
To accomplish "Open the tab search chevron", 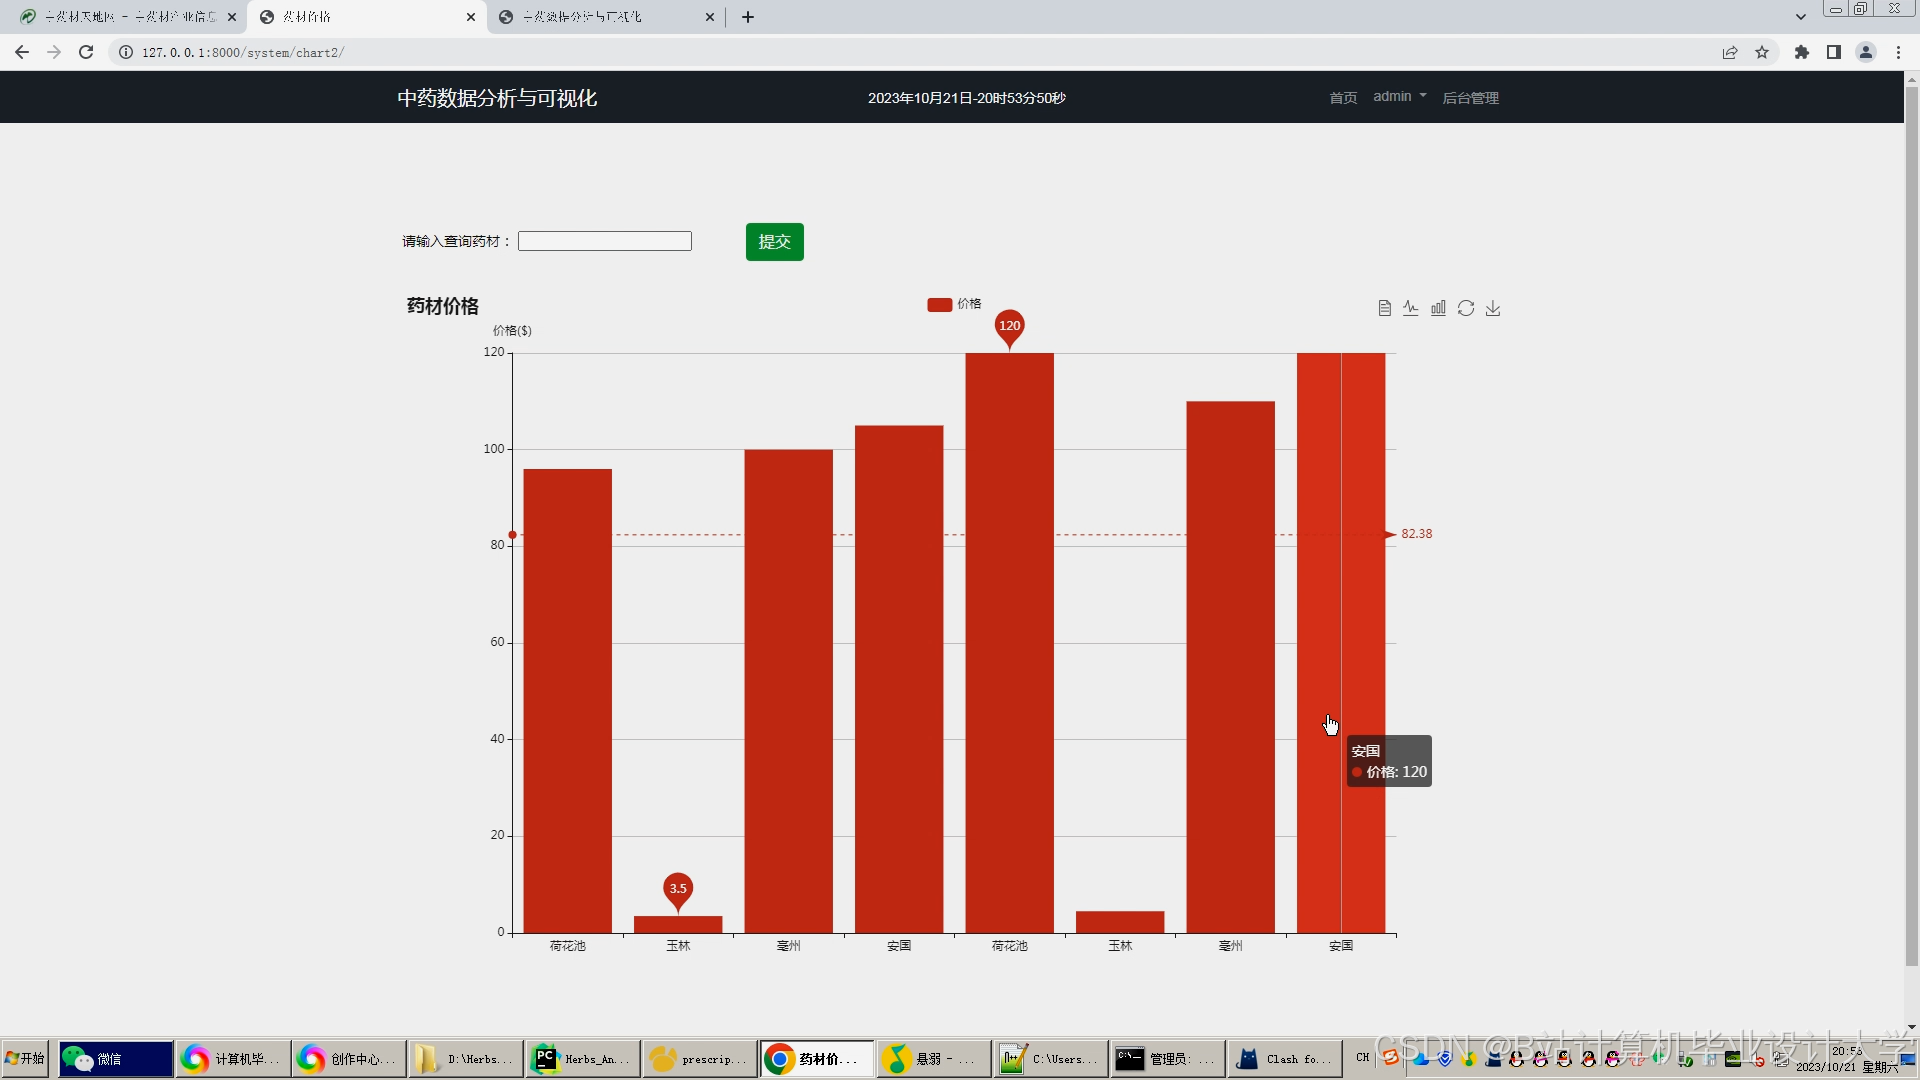I will 1801,16.
